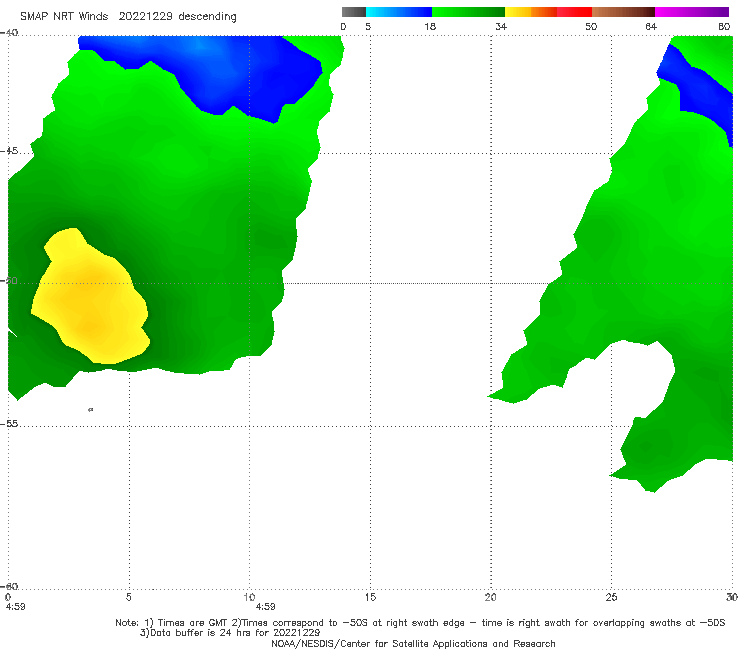
Task: Click the color bar label 18
Action: tap(430, 26)
